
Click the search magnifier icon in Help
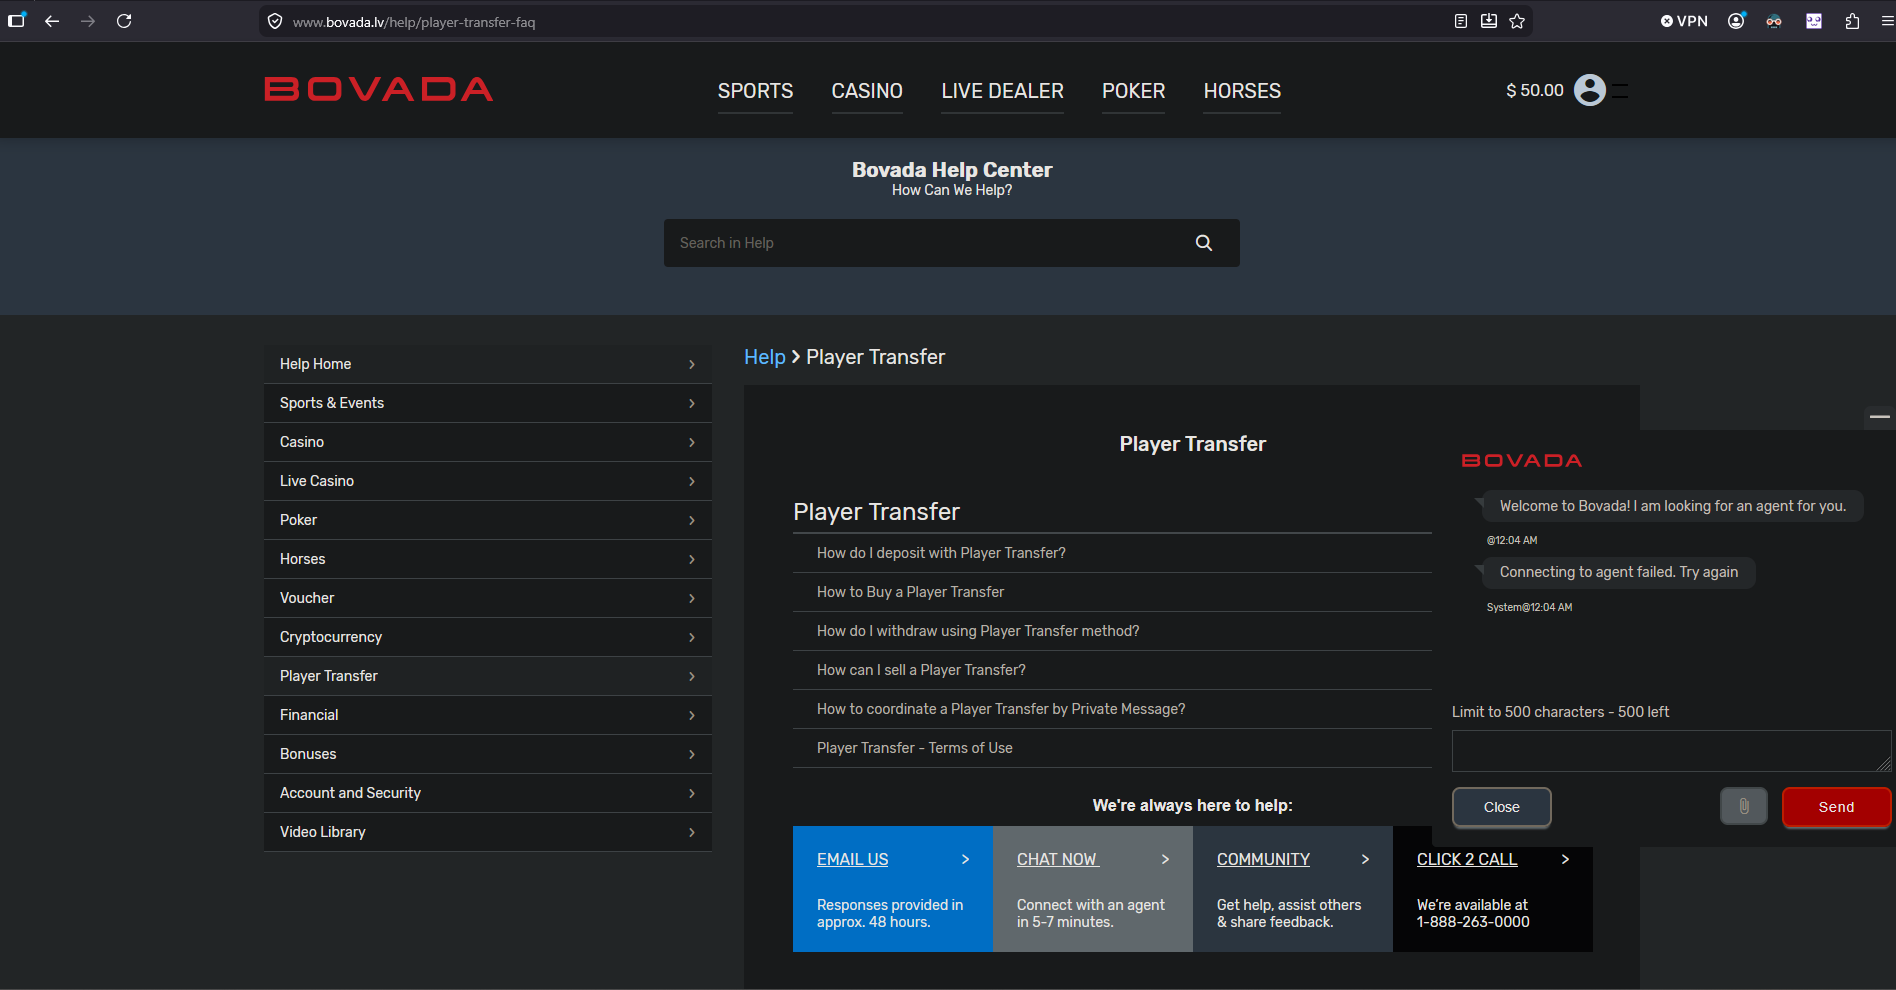[x=1204, y=243]
